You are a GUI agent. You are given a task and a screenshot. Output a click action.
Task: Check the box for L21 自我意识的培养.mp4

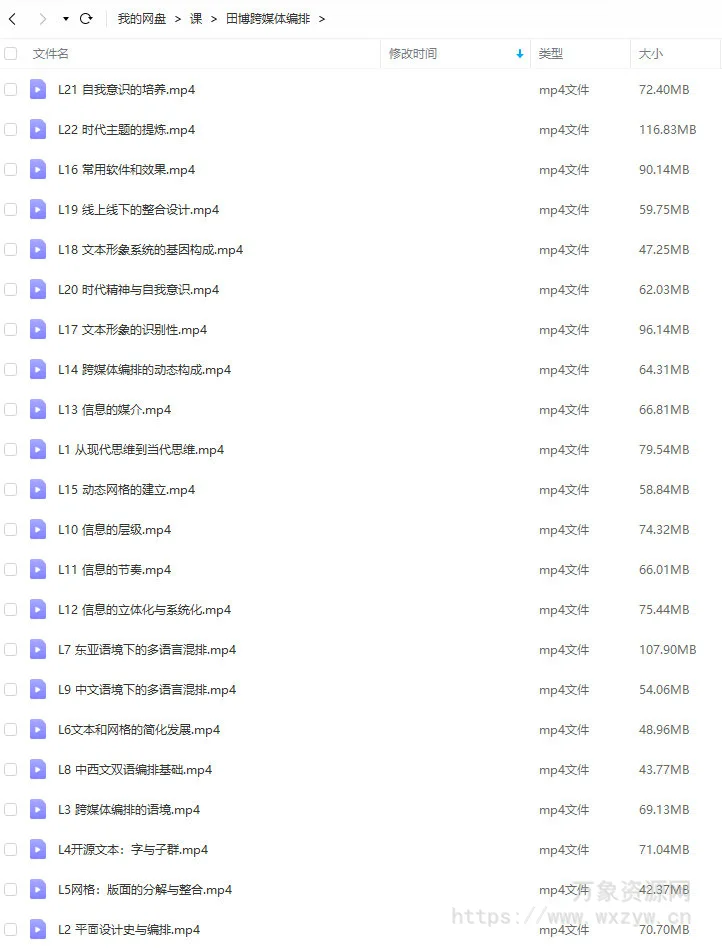tap(10, 90)
